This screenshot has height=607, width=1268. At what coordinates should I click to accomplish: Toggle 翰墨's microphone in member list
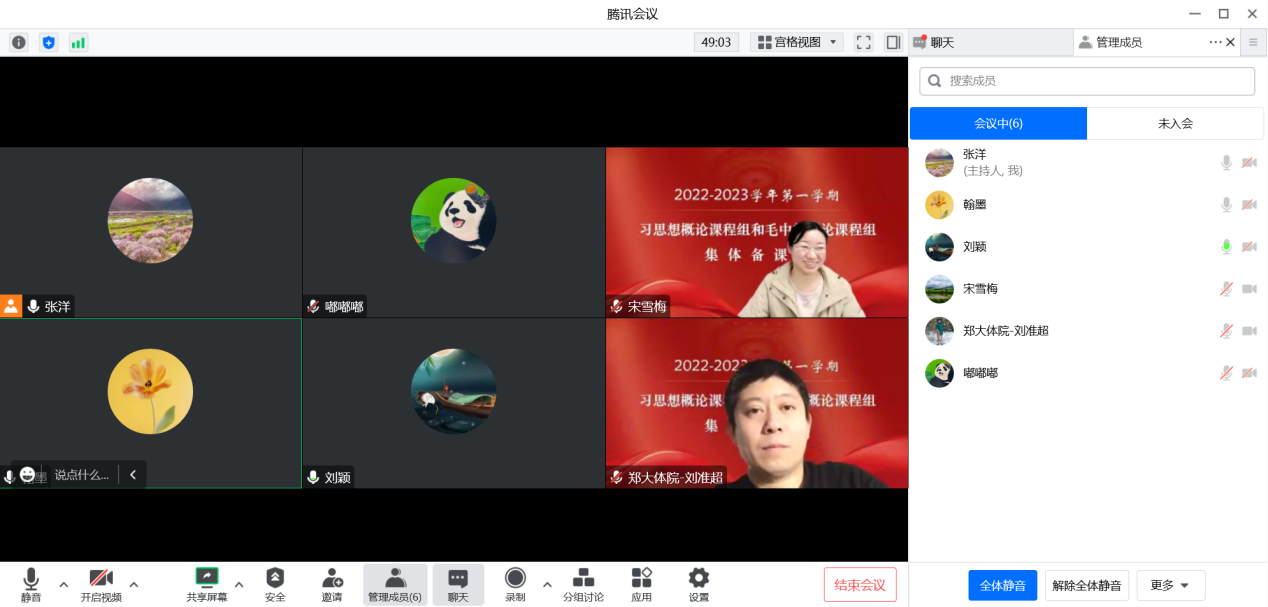click(1226, 204)
